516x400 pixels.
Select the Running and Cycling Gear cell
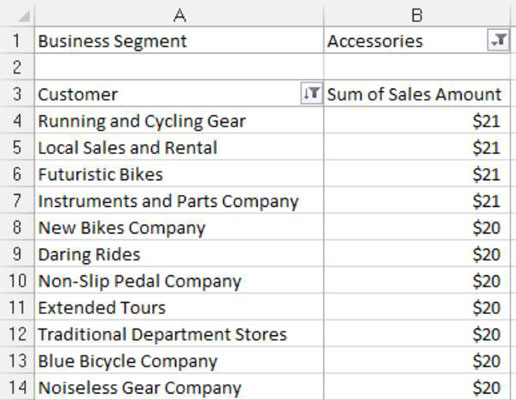point(179,121)
